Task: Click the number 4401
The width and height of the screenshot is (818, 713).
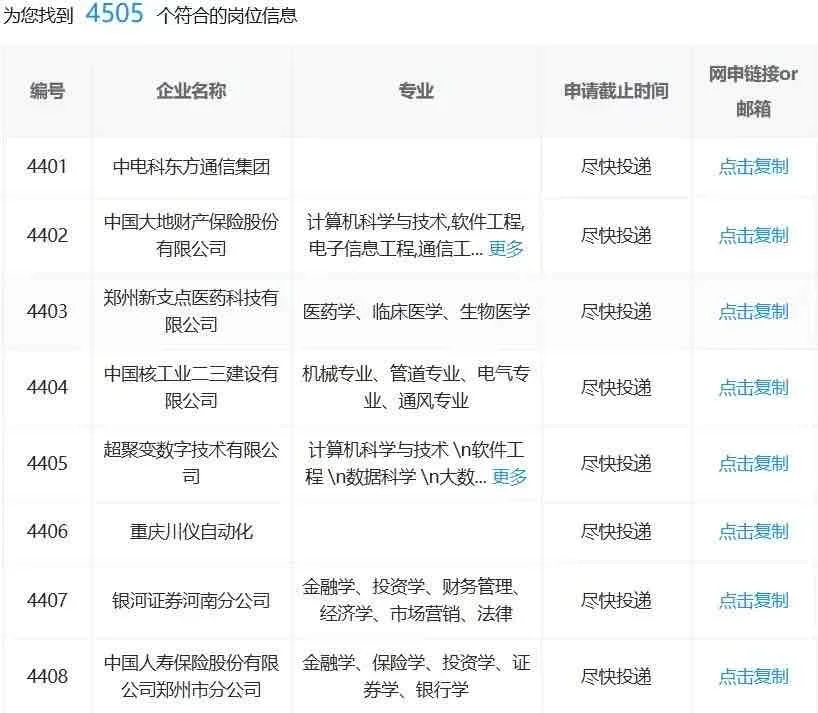Action: click(x=47, y=167)
